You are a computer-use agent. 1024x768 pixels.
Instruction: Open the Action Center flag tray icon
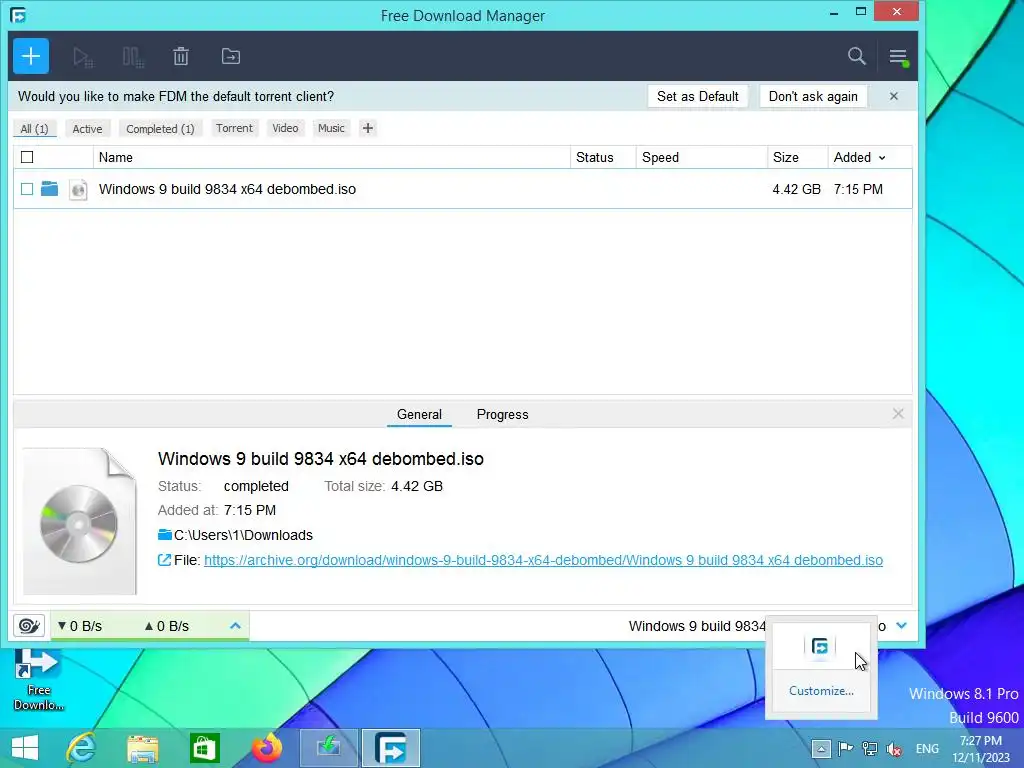click(x=846, y=749)
